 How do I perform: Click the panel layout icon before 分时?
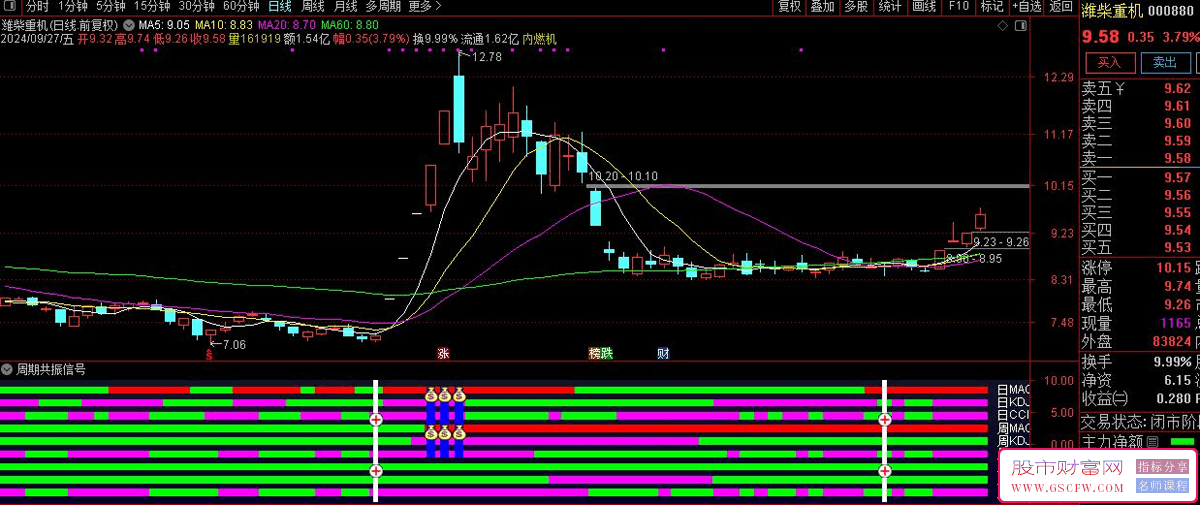click(9, 7)
